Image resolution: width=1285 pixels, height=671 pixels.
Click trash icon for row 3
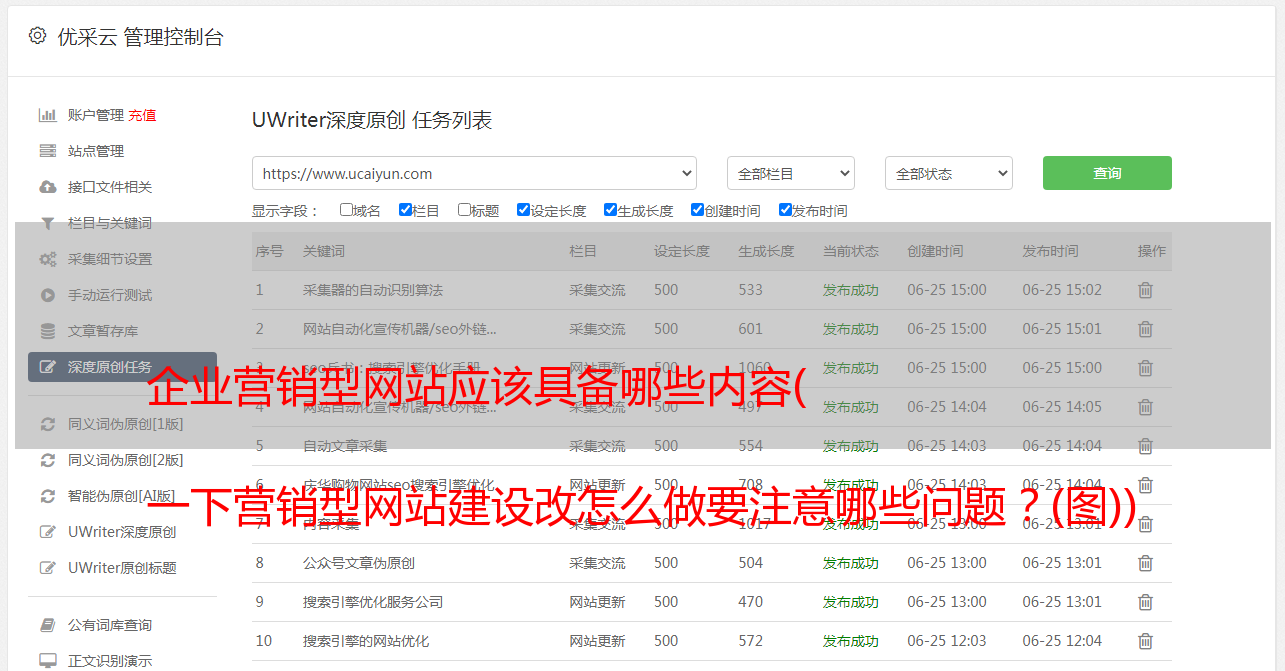pyautogui.click(x=1146, y=368)
